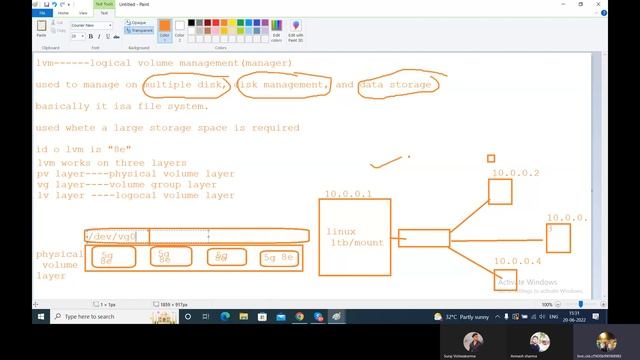This screenshot has width=640, height=360.
Task: Pick the red color swatch
Action: point(216,22)
